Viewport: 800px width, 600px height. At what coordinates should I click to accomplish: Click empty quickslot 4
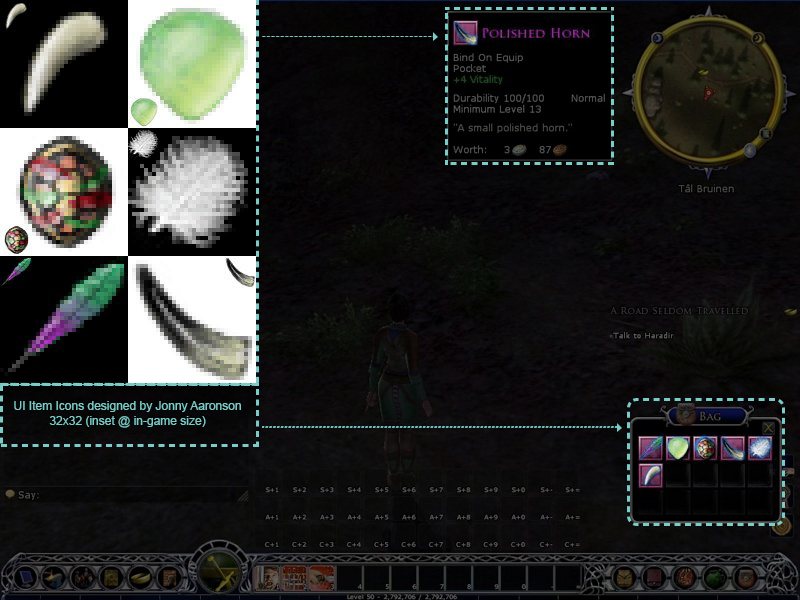click(x=350, y=578)
